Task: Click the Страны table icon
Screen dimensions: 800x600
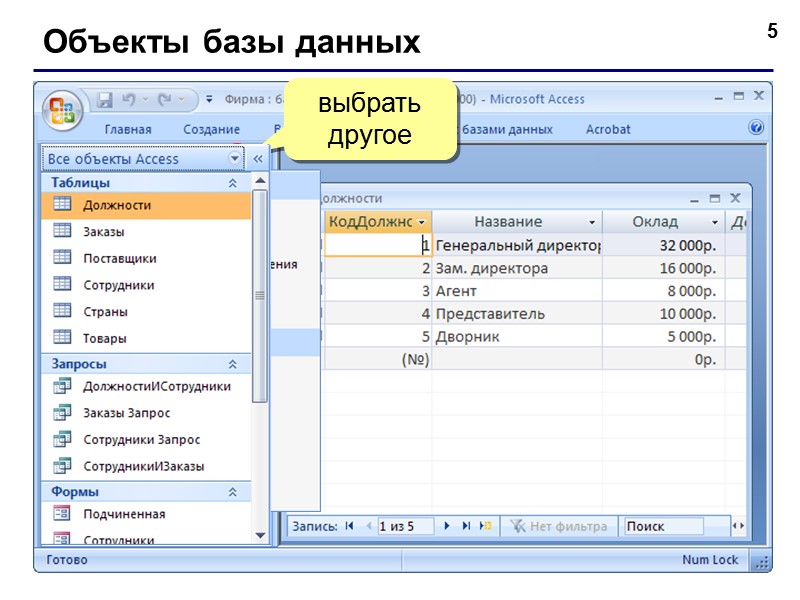Action: (62, 310)
